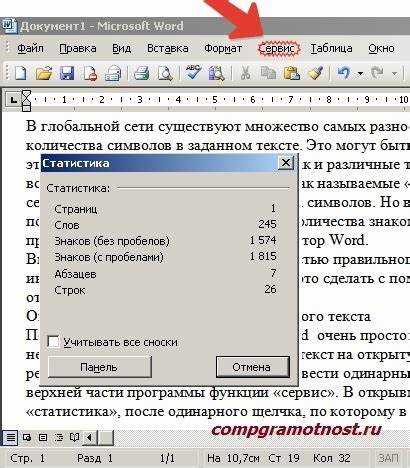Open the Сервис menu
This screenshot has height=468, width=410.
coord(279,49)
